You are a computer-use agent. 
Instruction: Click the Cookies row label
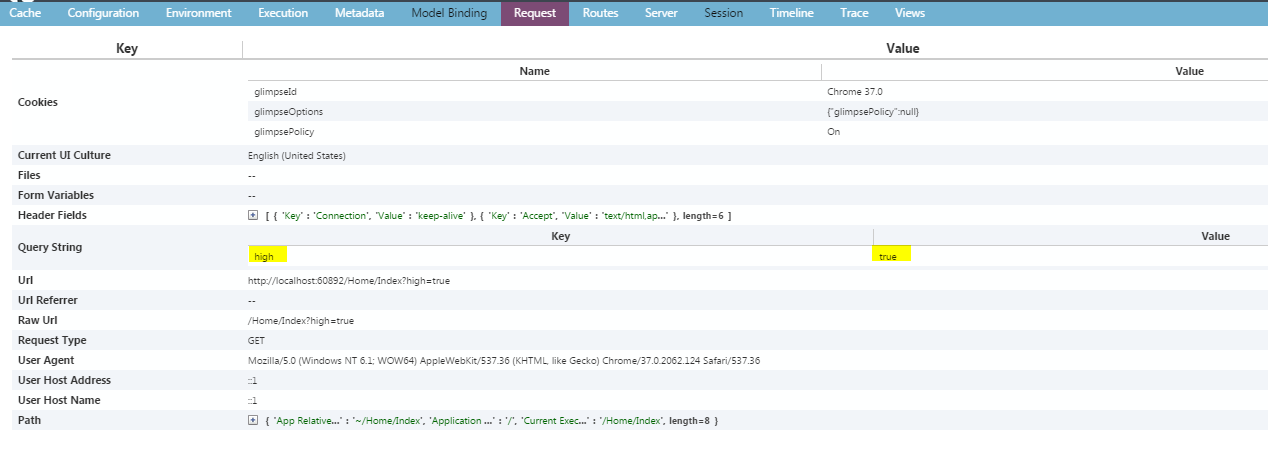(38, 102)
